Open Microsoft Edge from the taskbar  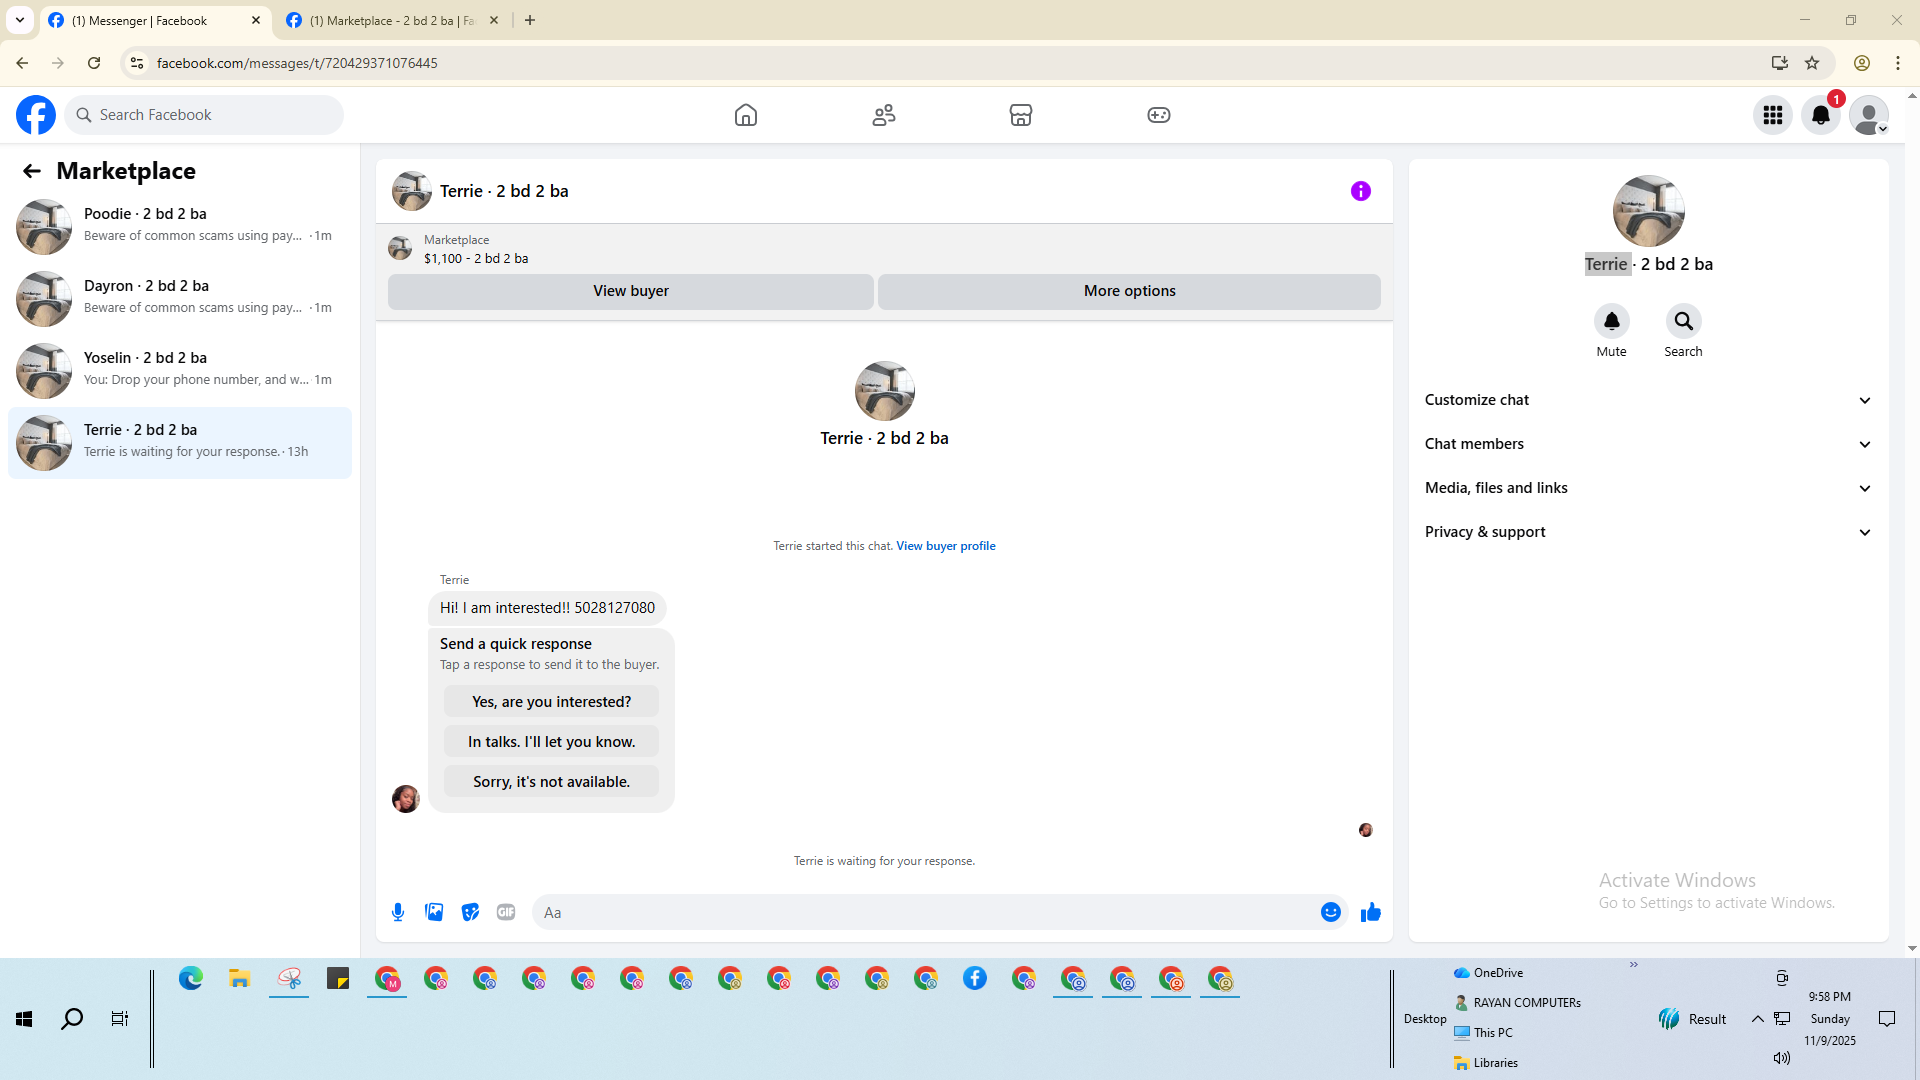[191, 978]
